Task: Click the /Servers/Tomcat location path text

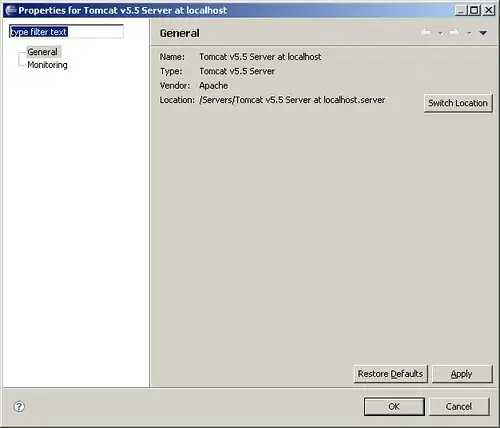Action: (292, 100)
